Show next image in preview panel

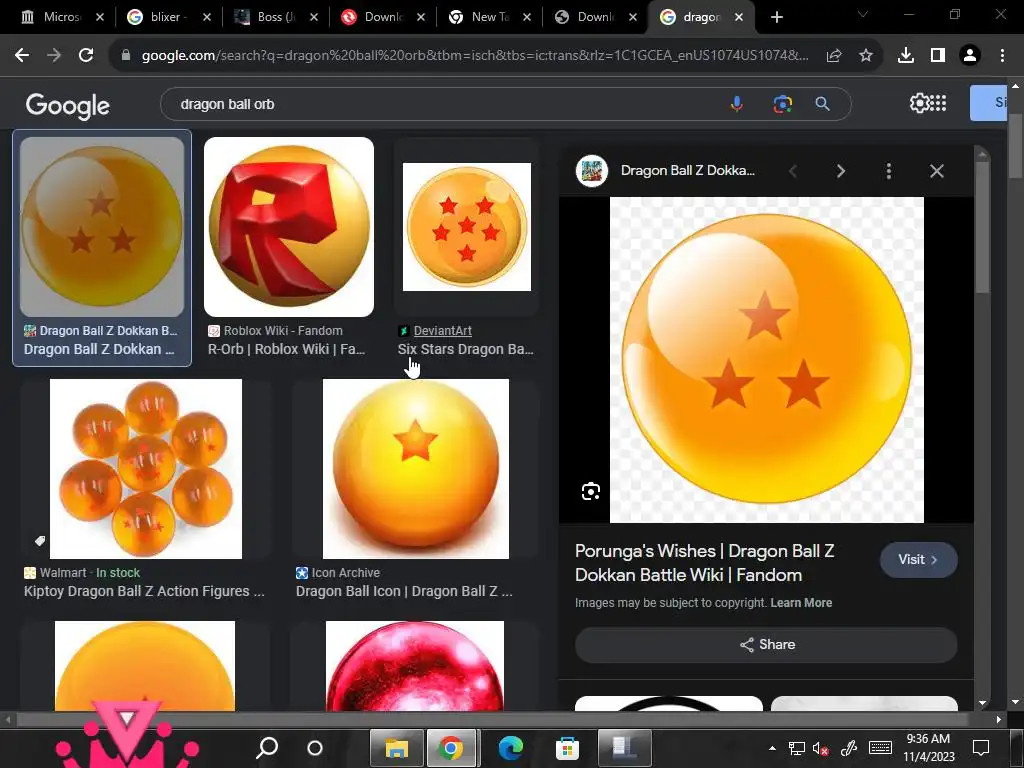click(841, 171)
